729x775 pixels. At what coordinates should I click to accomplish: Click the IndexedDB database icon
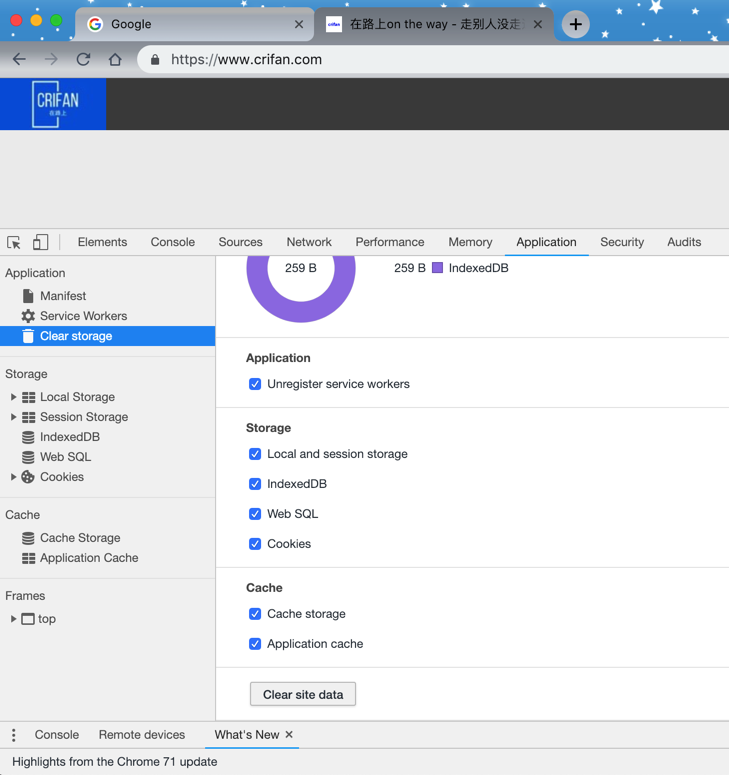[x=28, y=437]
